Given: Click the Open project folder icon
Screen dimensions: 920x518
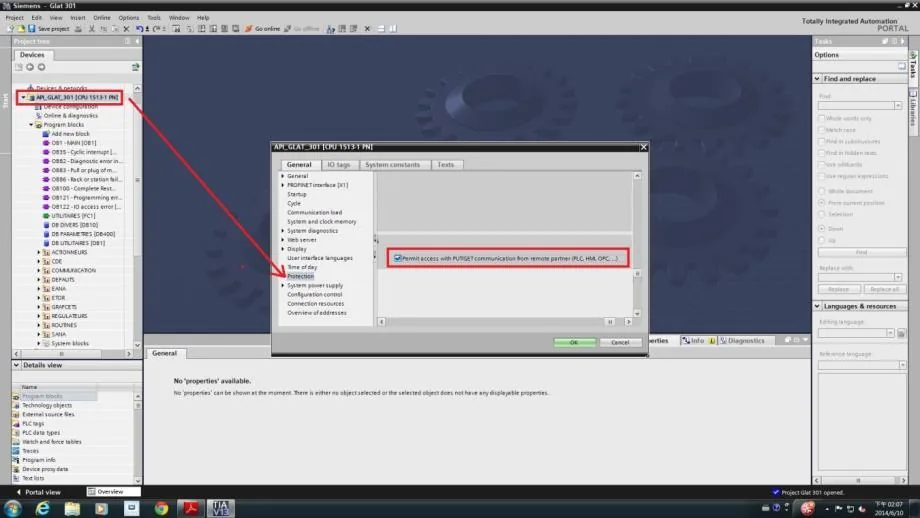Looking at the screenshot, I should tap(21, 28).
